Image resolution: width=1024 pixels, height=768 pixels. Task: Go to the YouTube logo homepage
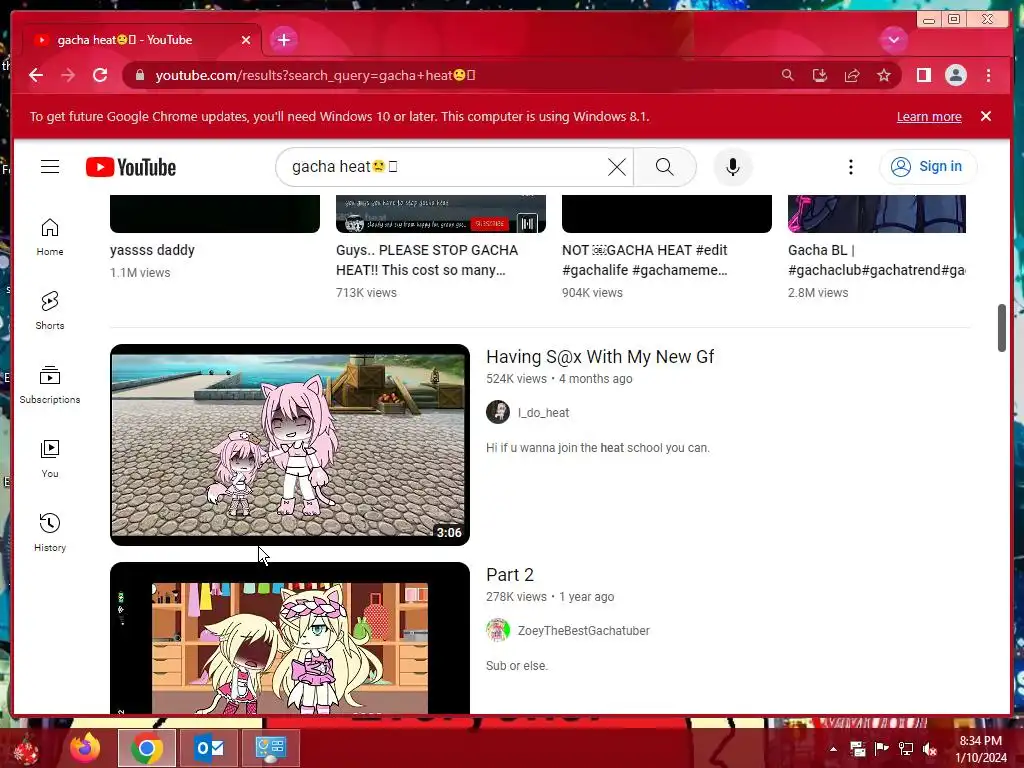tap(131, 167)
